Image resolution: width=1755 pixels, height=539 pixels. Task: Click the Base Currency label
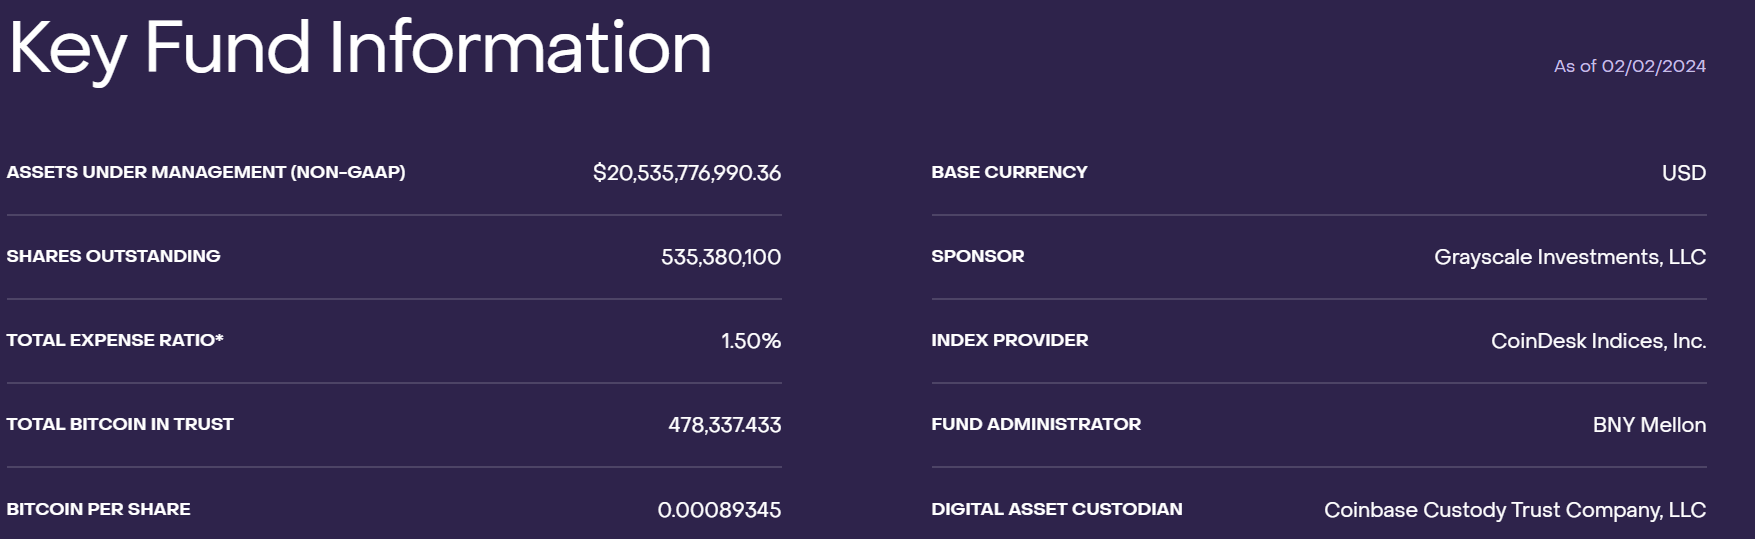tap(1009, 172)
